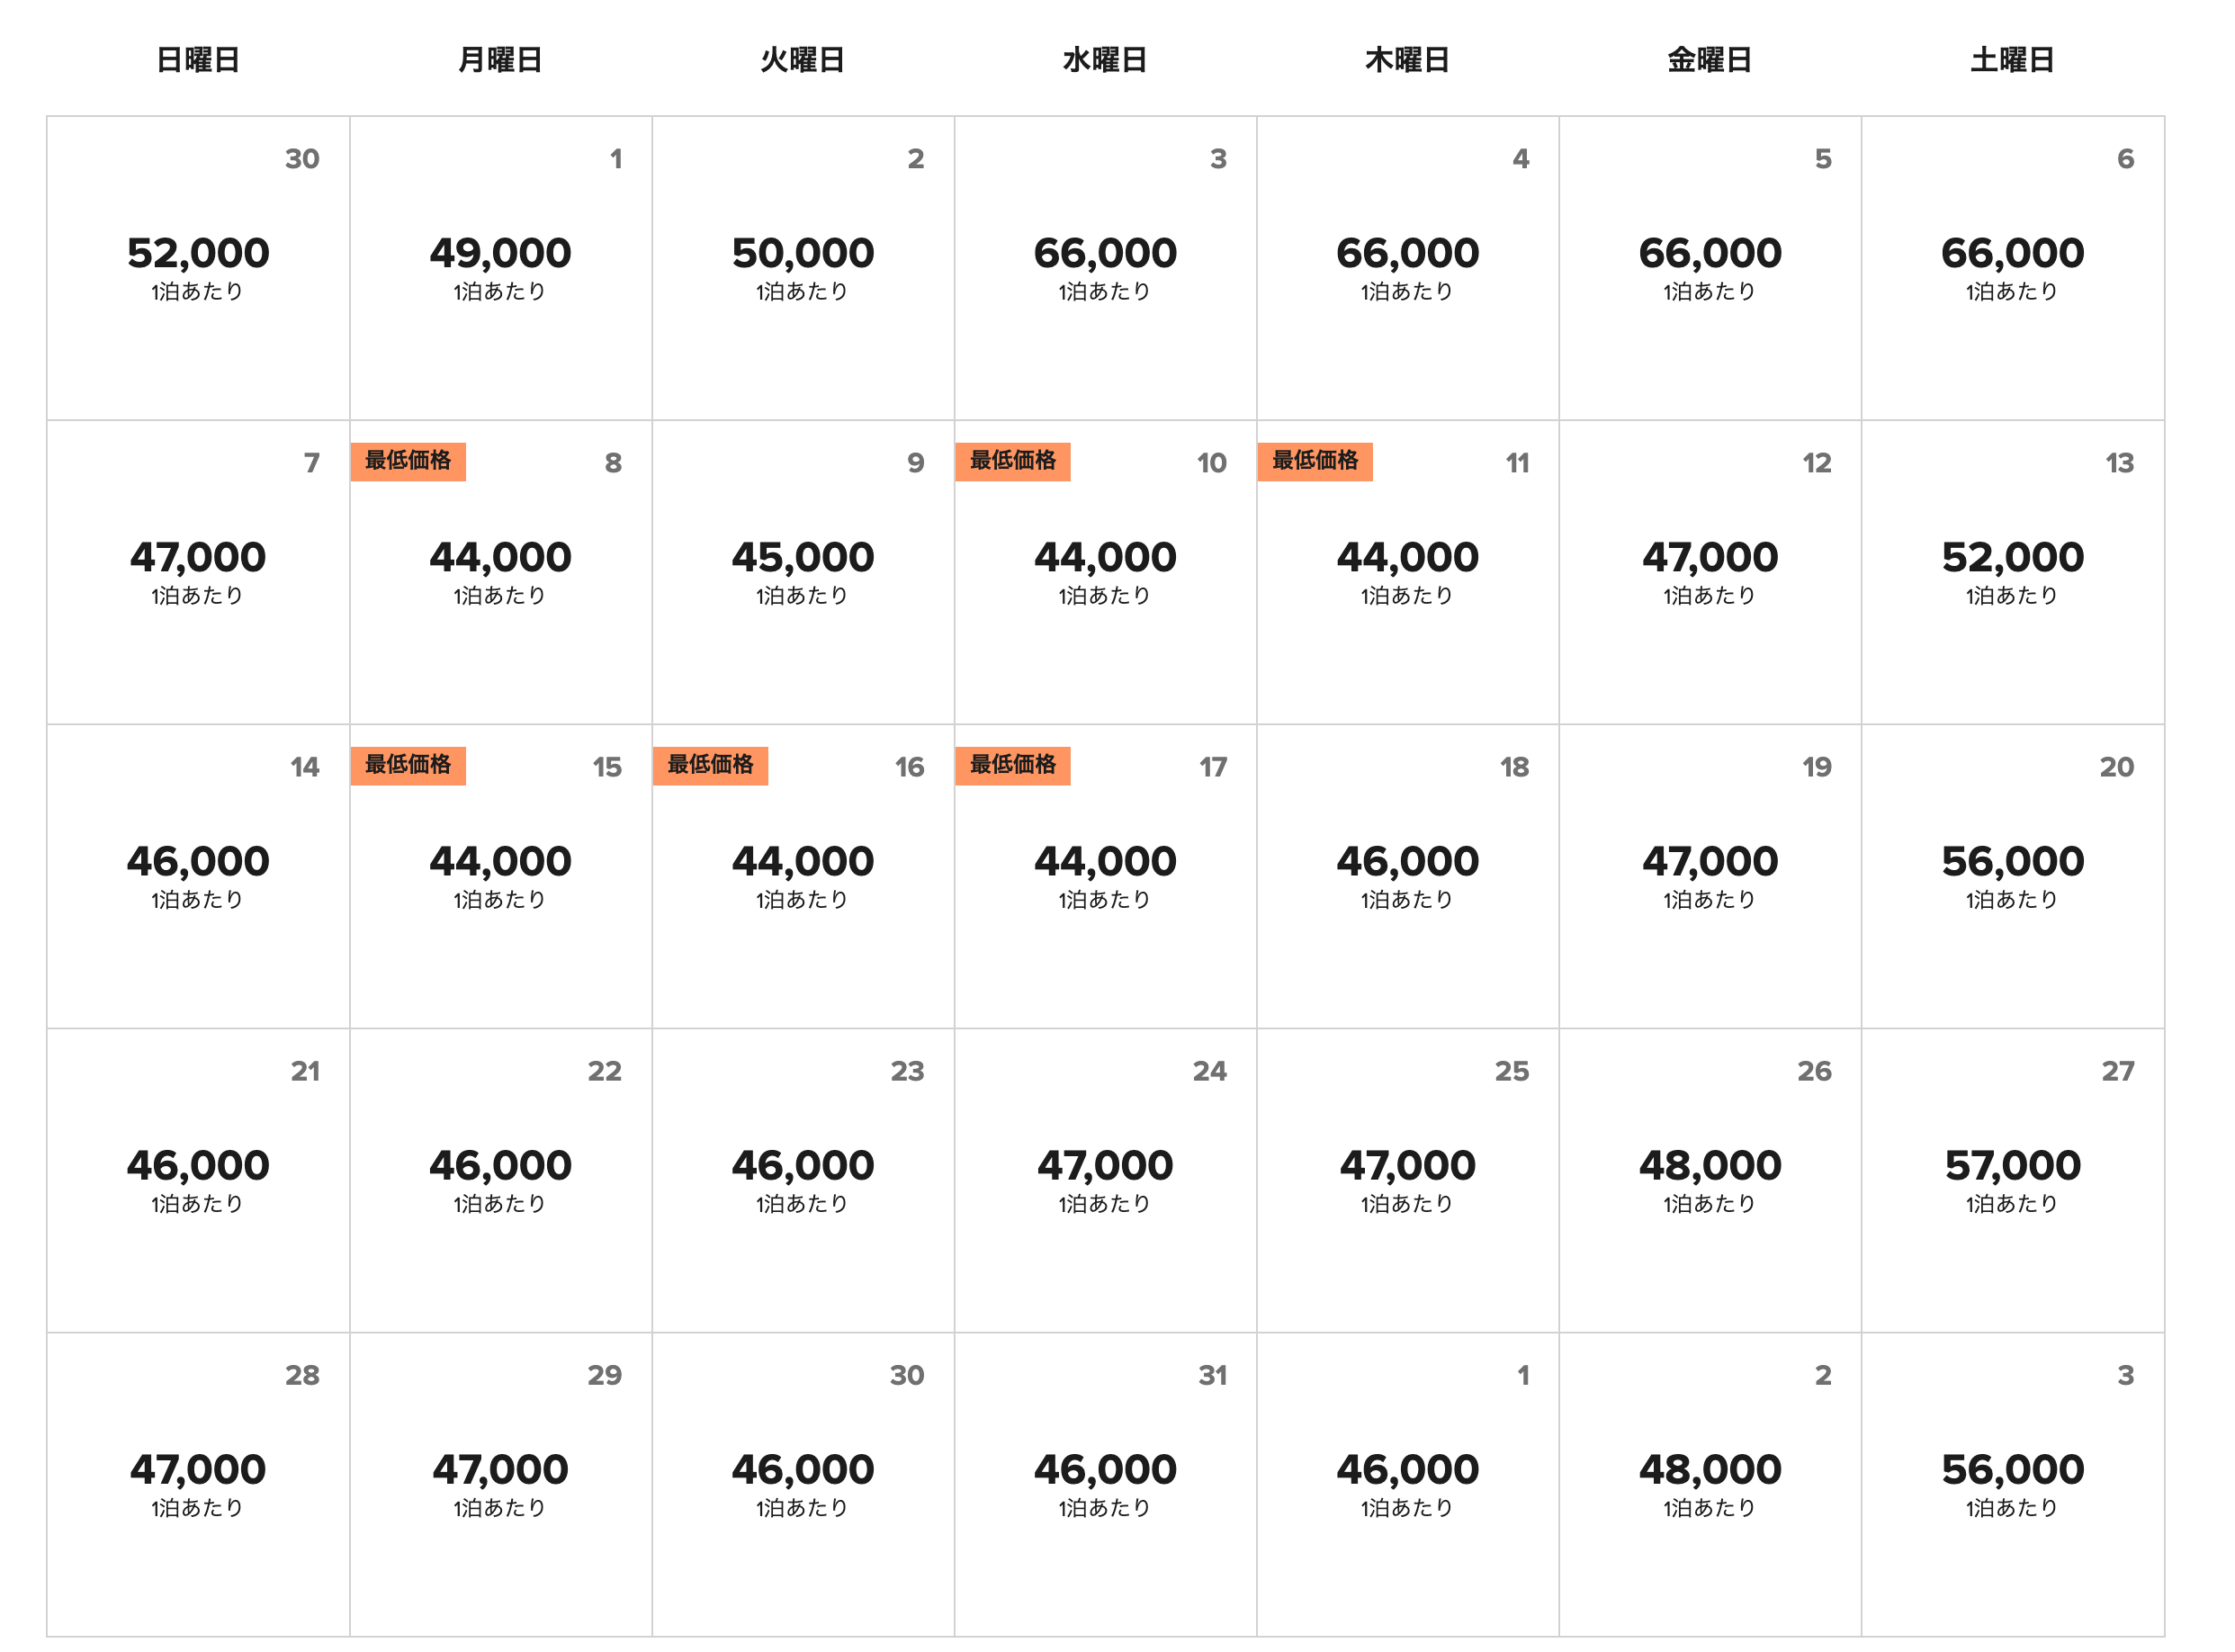The width and height of the screenshot is (2235, 1652).
Task: Click the 水曜日 column header
Action: pyautogui.click(x=1105, y=60)
